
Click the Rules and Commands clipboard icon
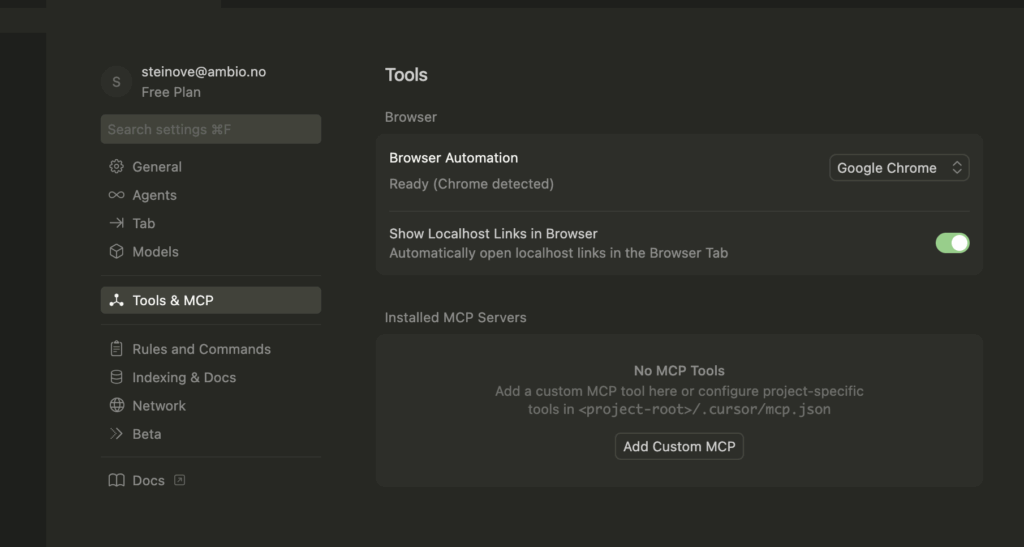[116, 349]
